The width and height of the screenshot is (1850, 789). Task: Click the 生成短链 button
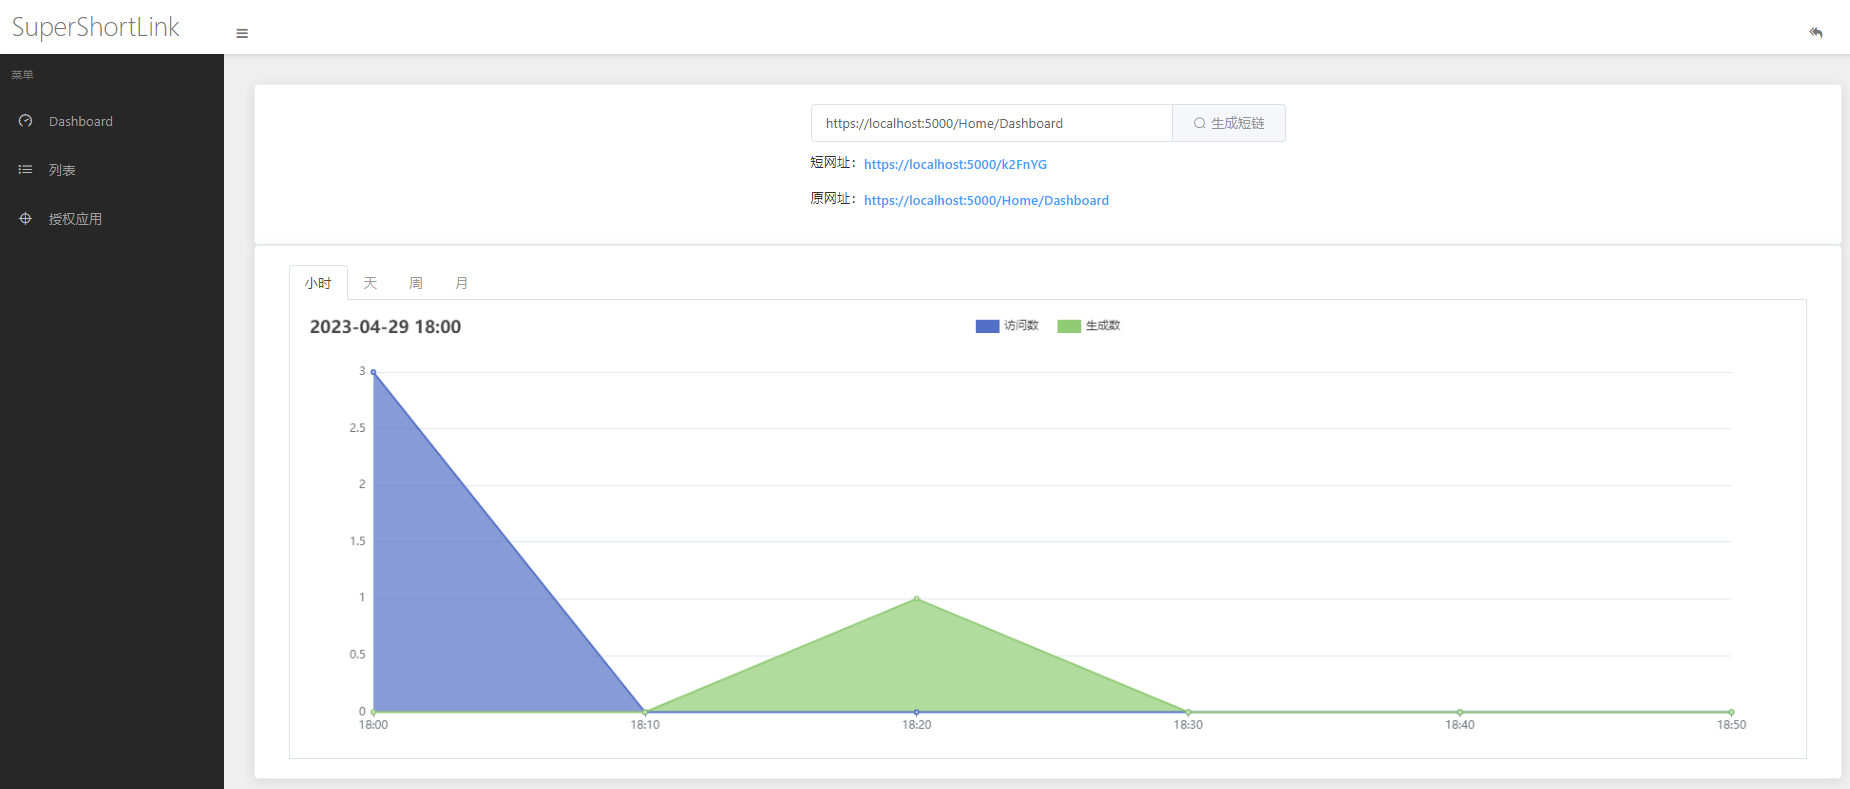(x=1229, y=123)
